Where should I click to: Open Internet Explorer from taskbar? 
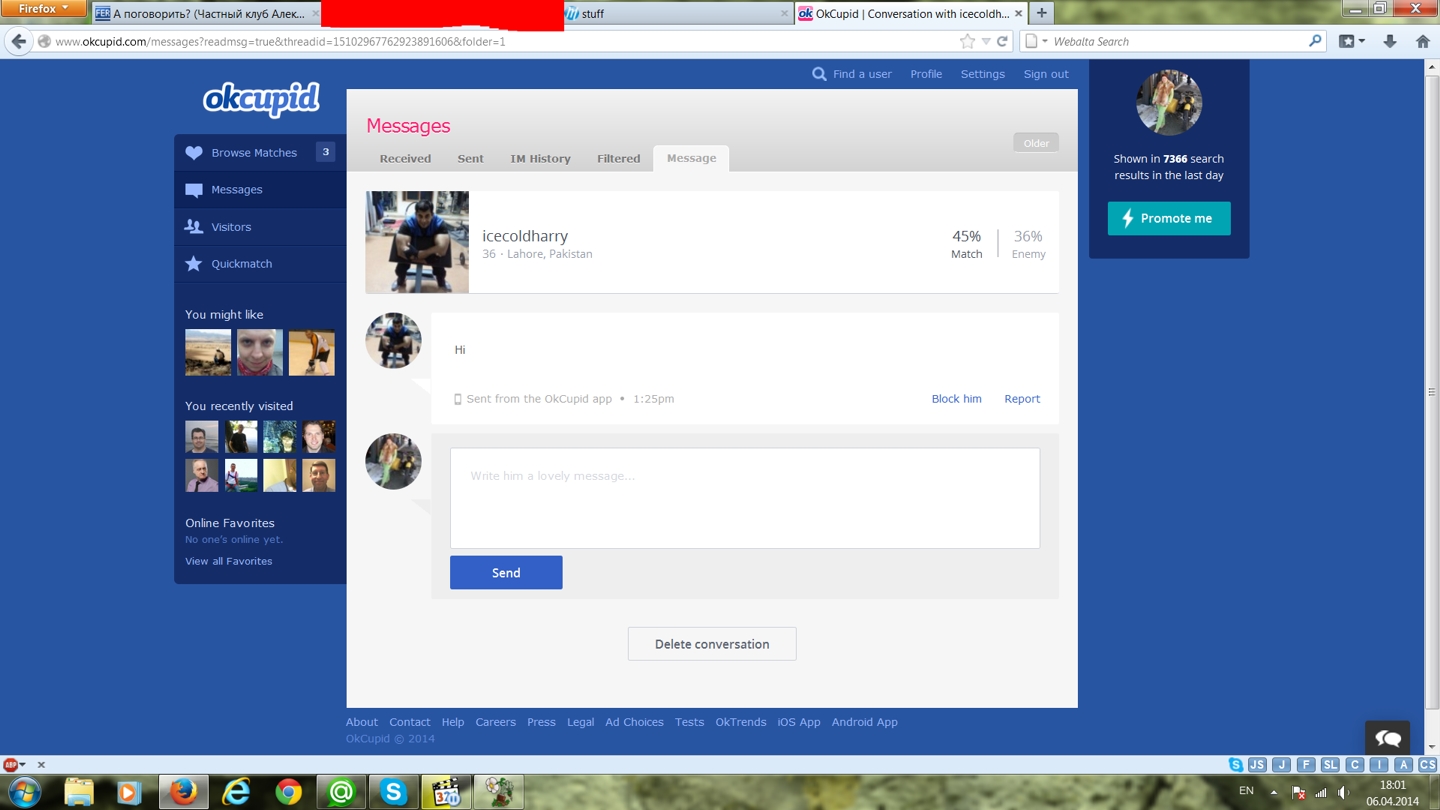click(236, 792)
